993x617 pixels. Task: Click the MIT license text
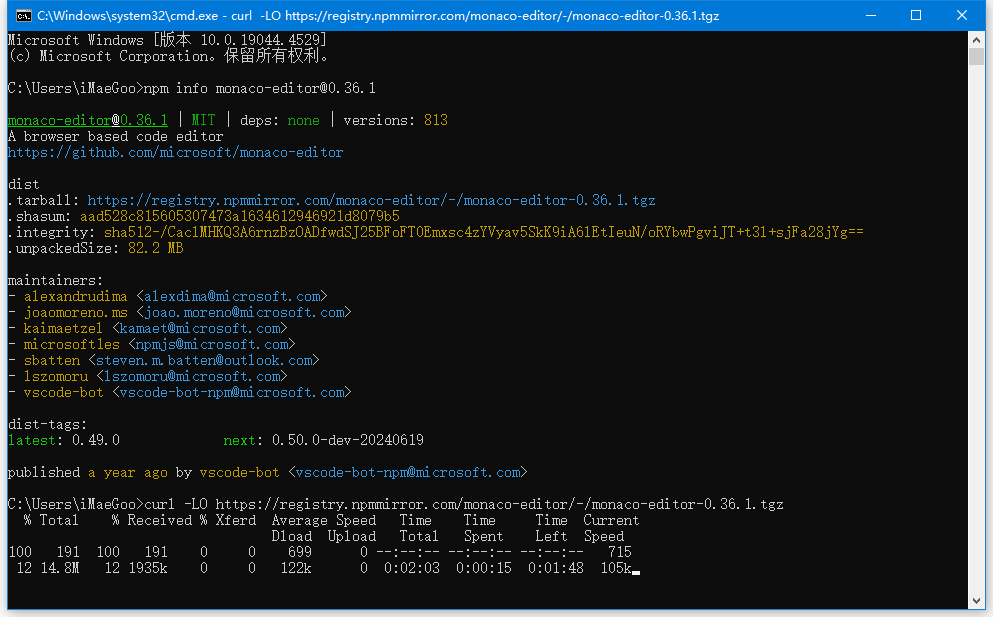(x=203, y=120)
